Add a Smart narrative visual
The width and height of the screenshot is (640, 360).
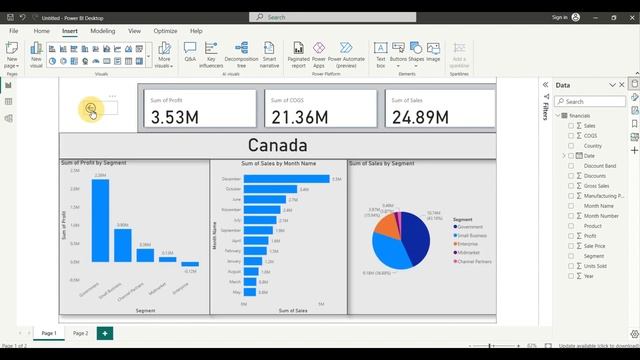[269, 55]
